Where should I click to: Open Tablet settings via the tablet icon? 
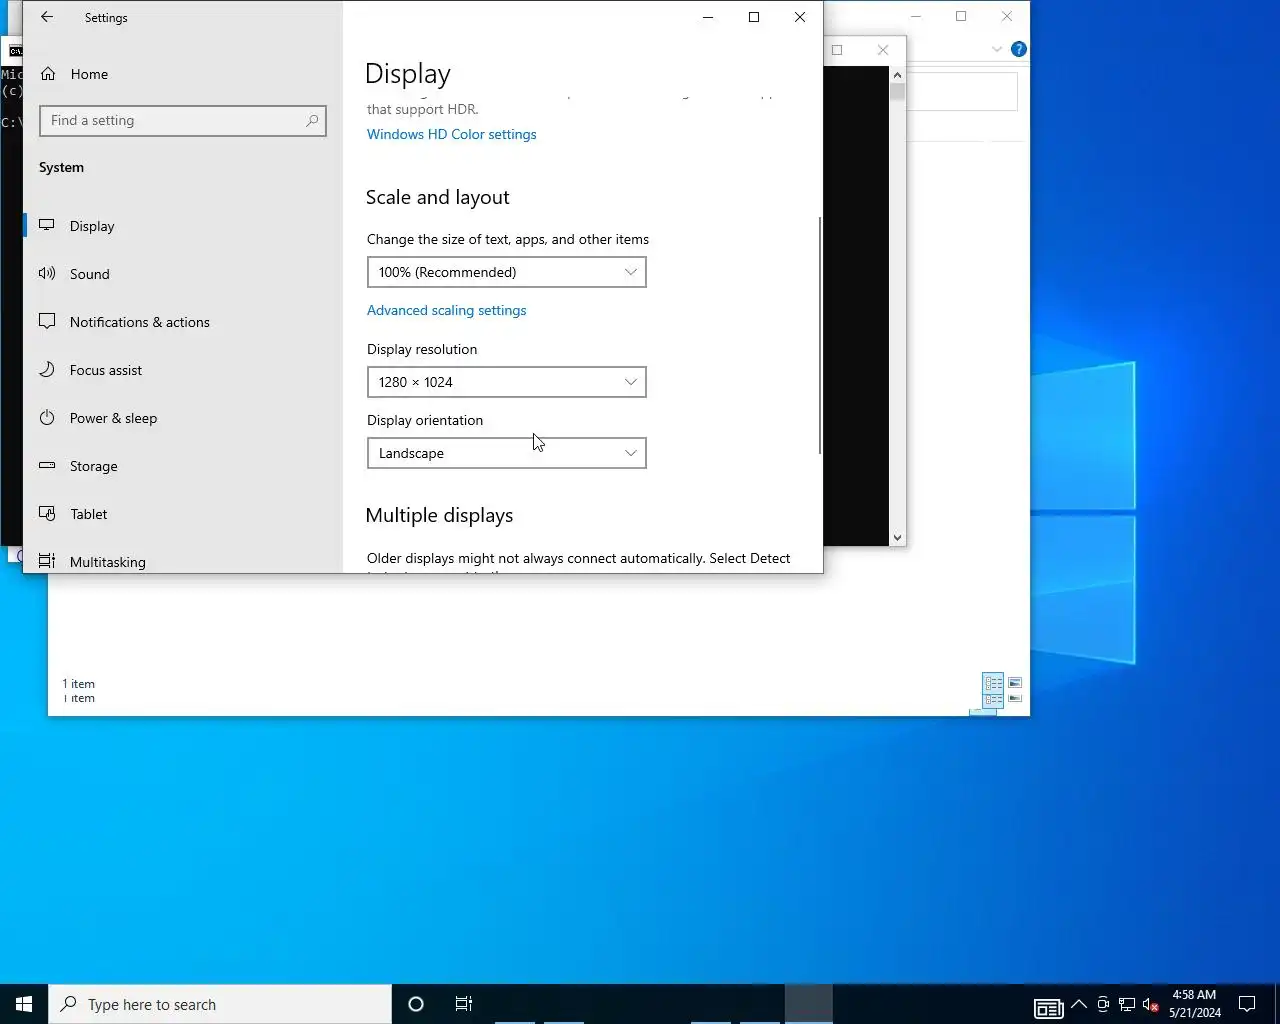point(47,513)
